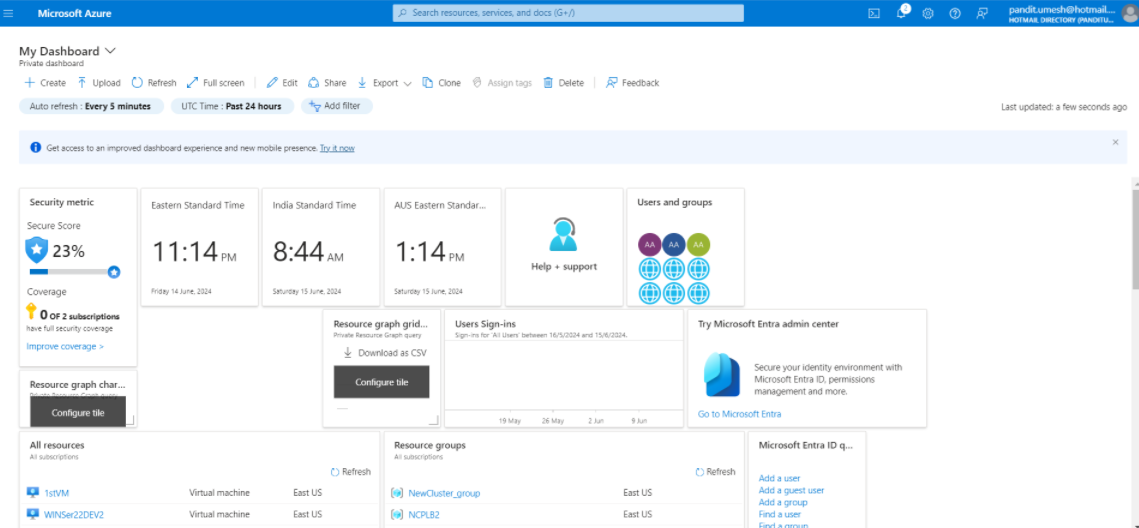Clone the dashboard
This screenshot has width=1139, height=528.
pos(442,83)
